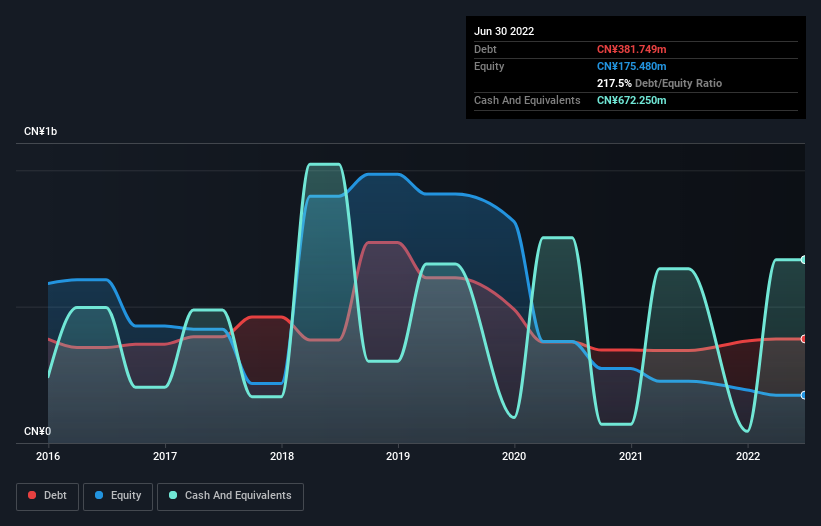The image size is (821, 526).
Task: Click the blue Equity endpoint marker
Action: 804,395
